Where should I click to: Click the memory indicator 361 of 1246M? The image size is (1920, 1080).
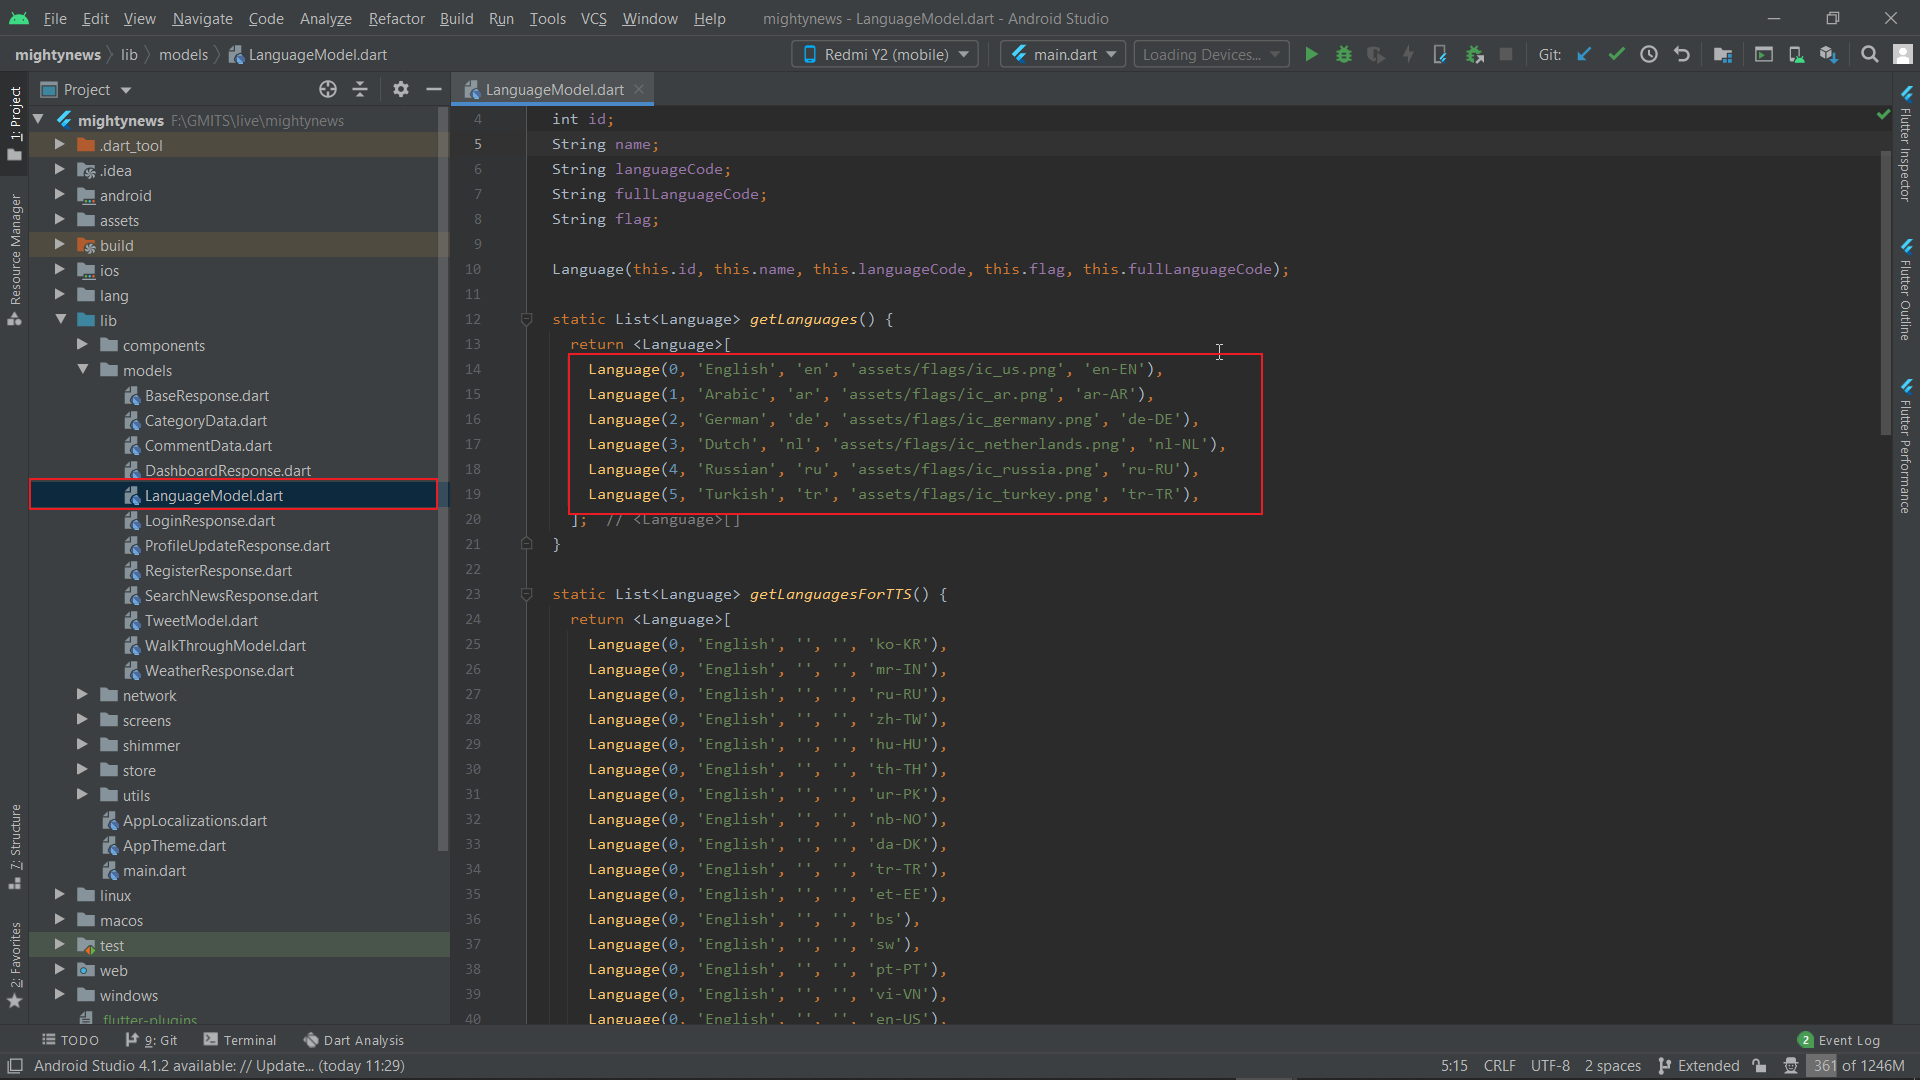point(1857,1066)
